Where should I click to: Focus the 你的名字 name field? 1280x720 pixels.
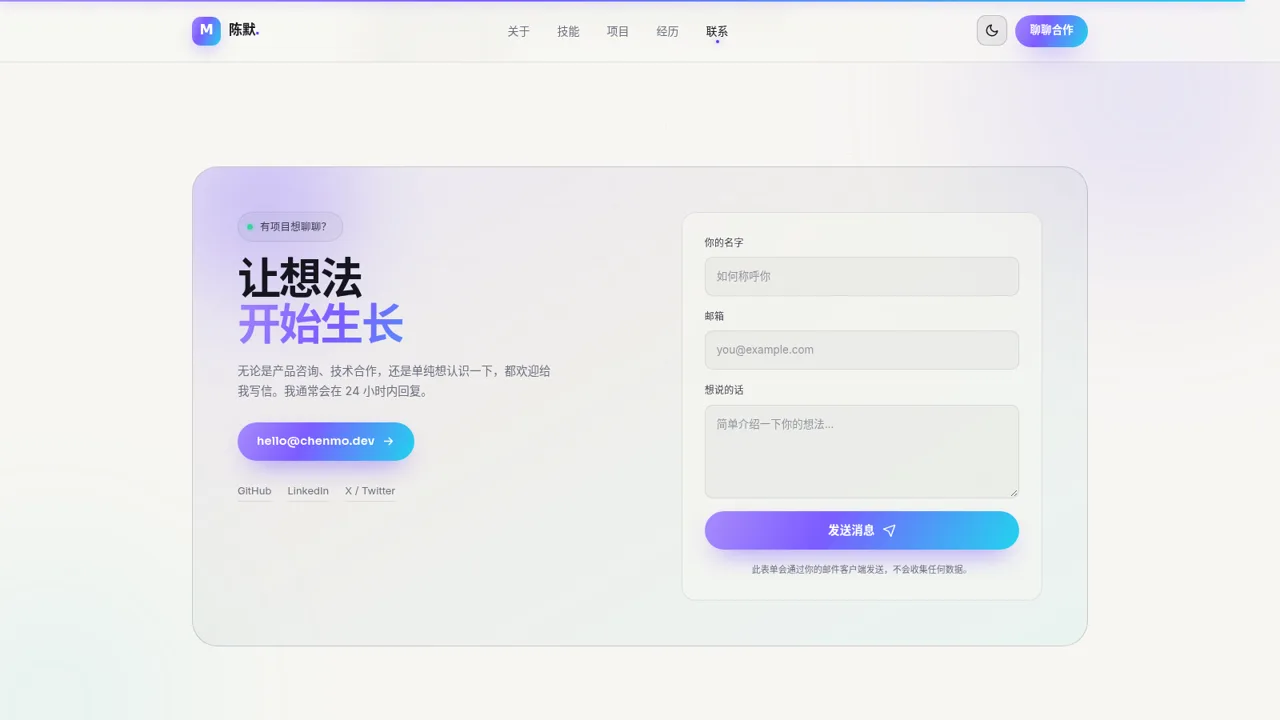(x=862, y=276)
